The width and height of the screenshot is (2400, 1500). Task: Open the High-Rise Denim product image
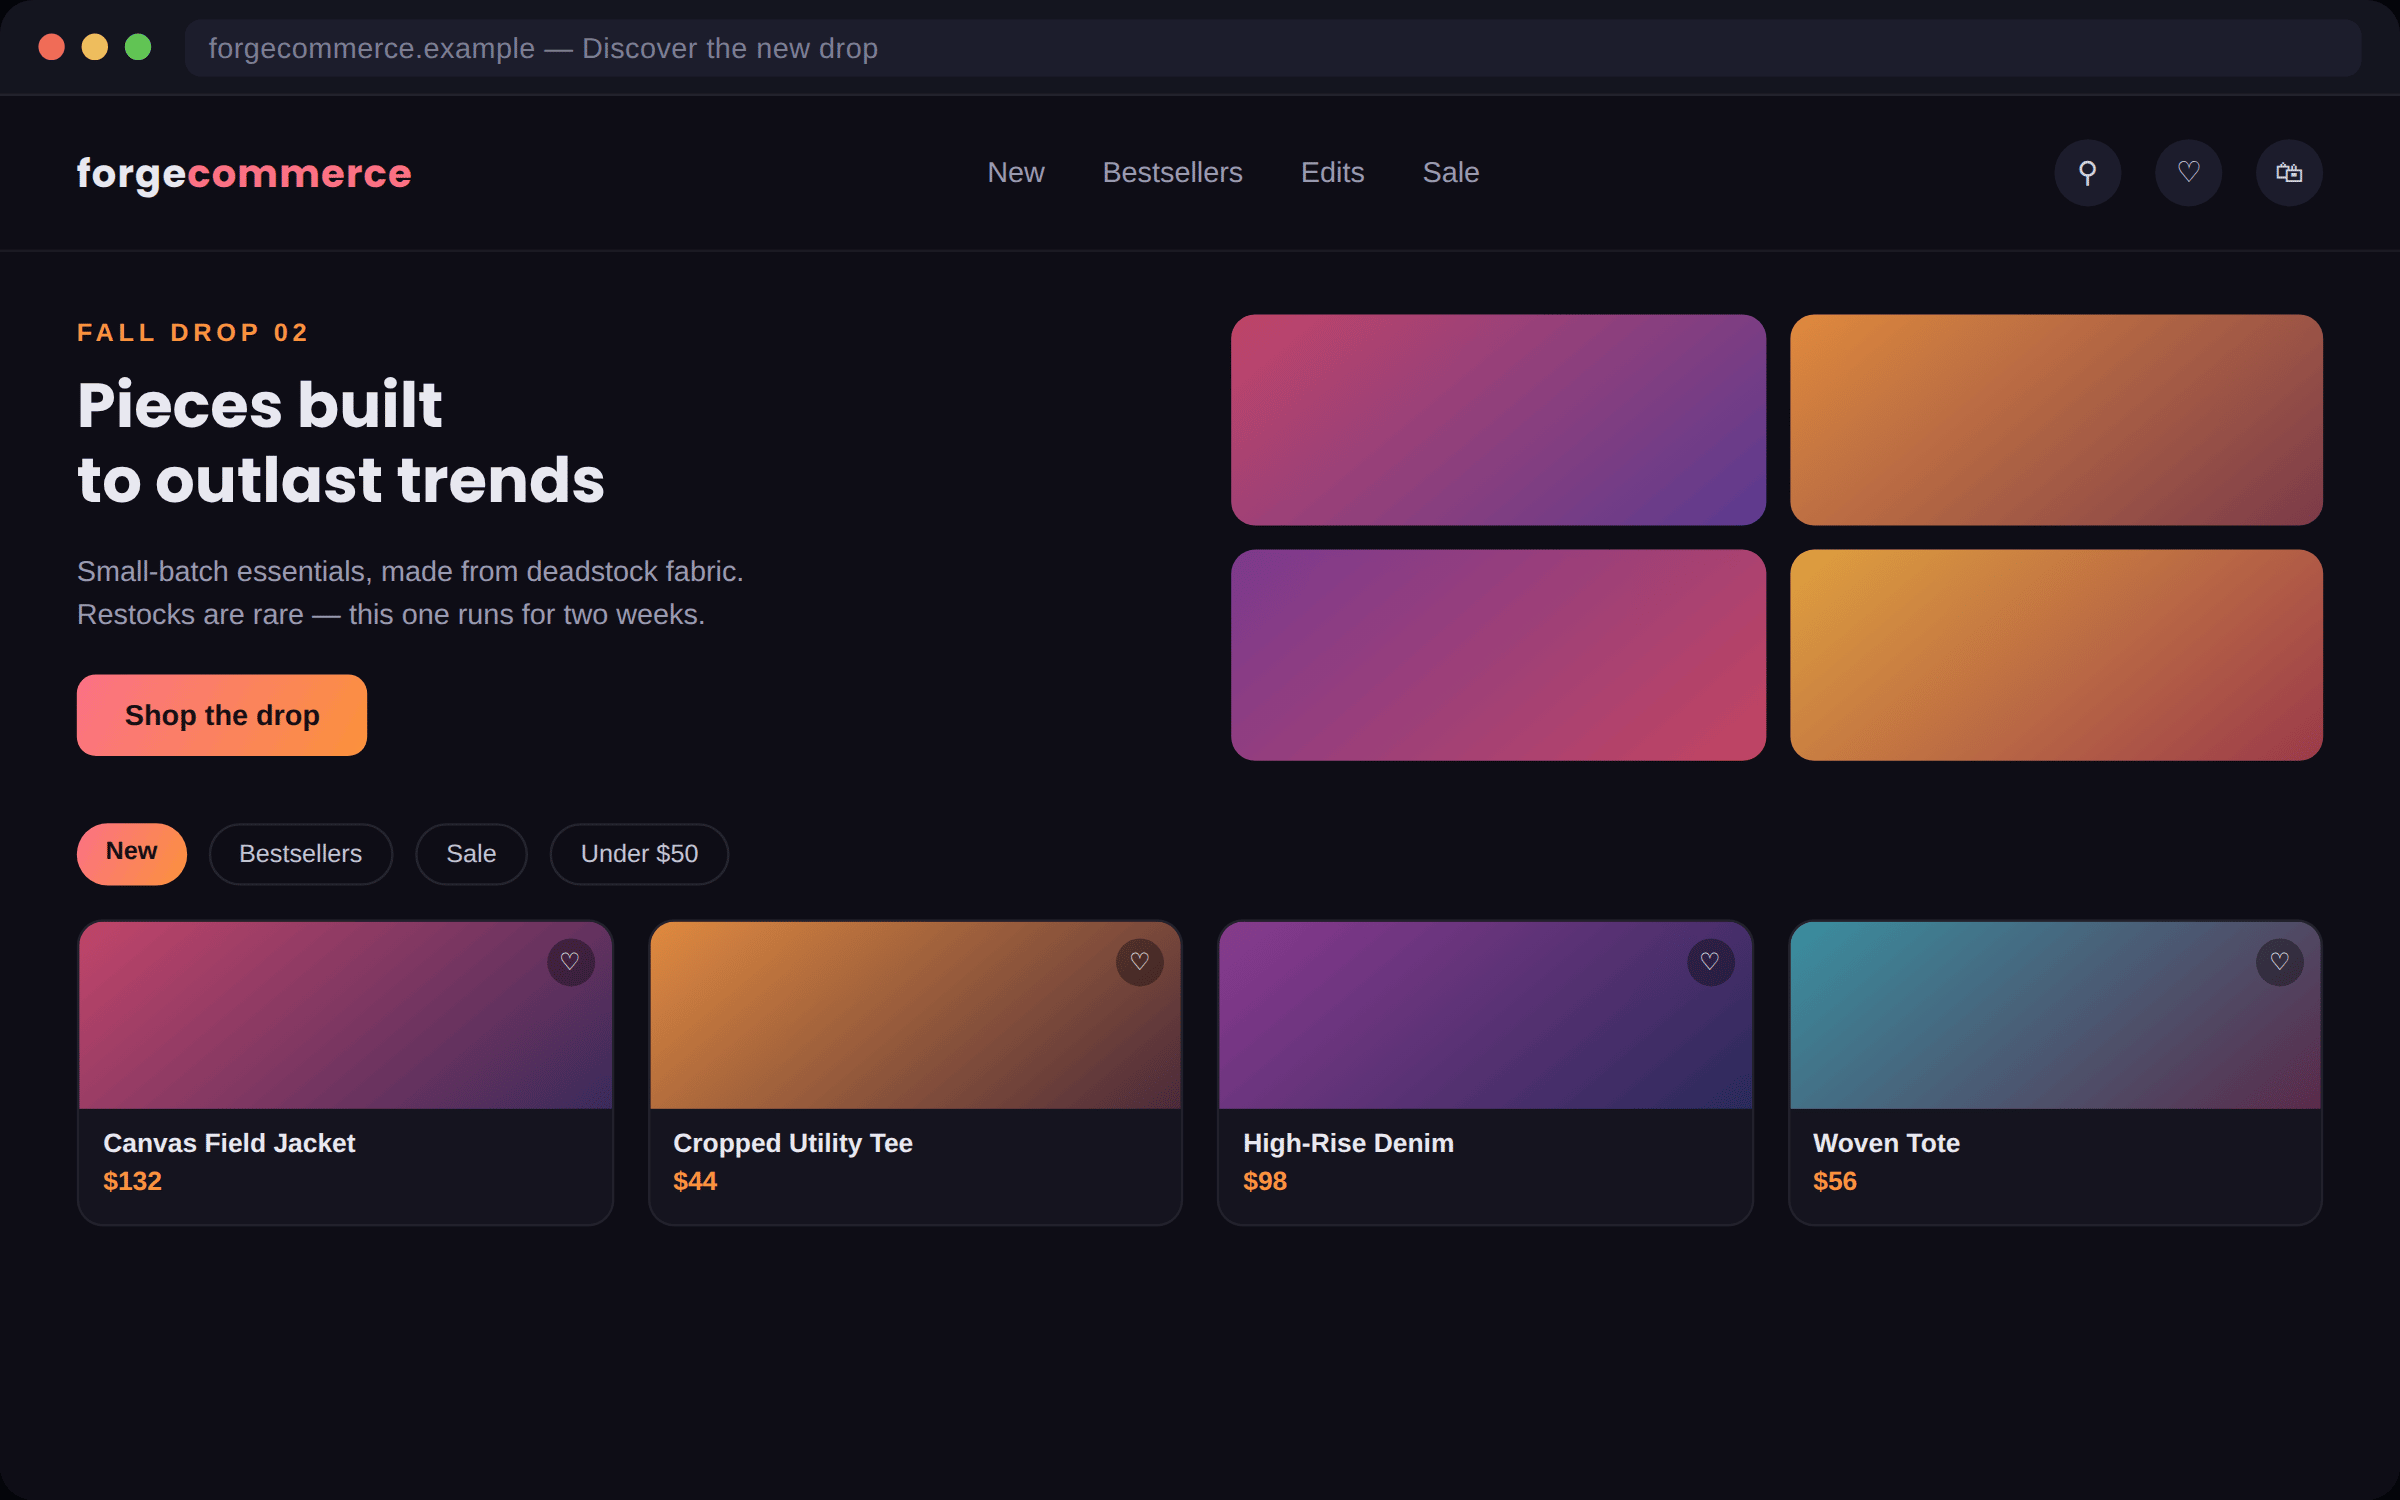pos(1485,1015)
